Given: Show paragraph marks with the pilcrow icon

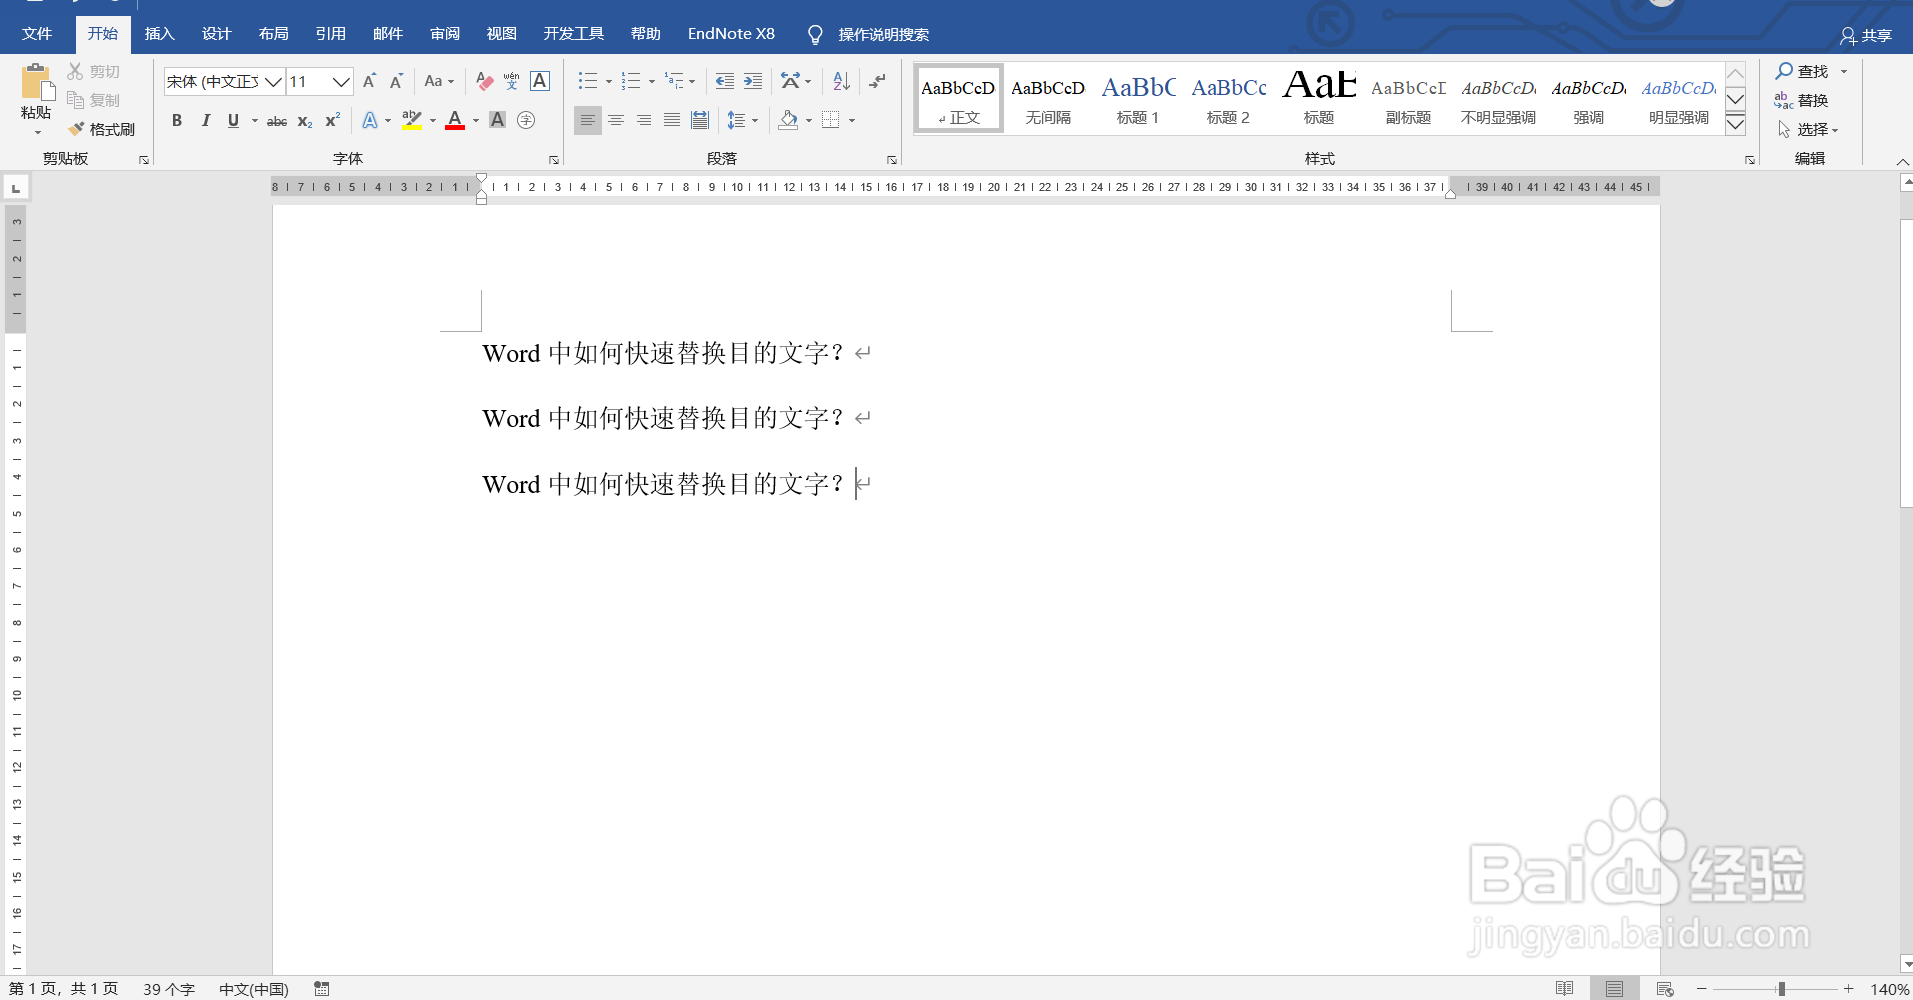Looking at the screenshot, I should tap(877, 81).
